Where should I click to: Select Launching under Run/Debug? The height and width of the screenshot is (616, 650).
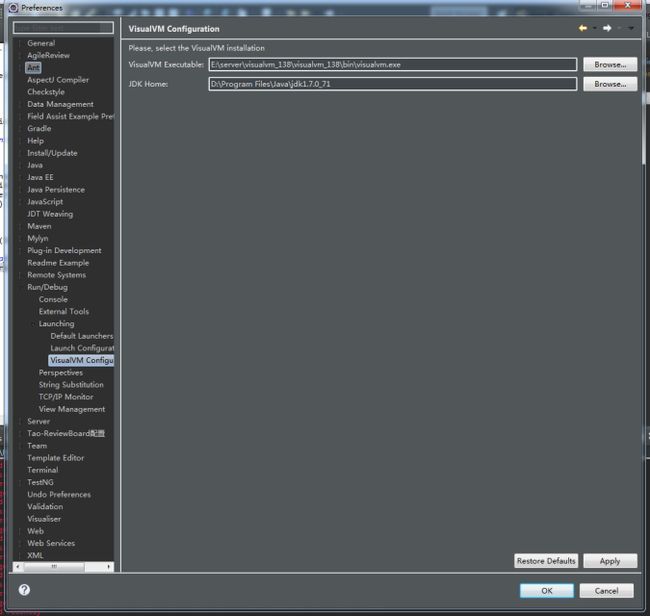[56, 324]
